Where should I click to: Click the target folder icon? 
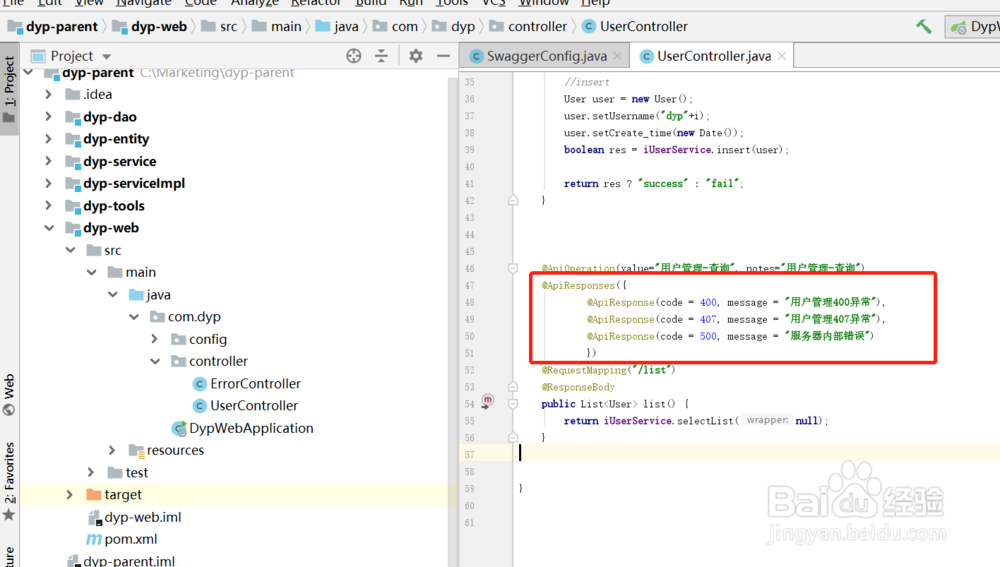tap(94, 495)
